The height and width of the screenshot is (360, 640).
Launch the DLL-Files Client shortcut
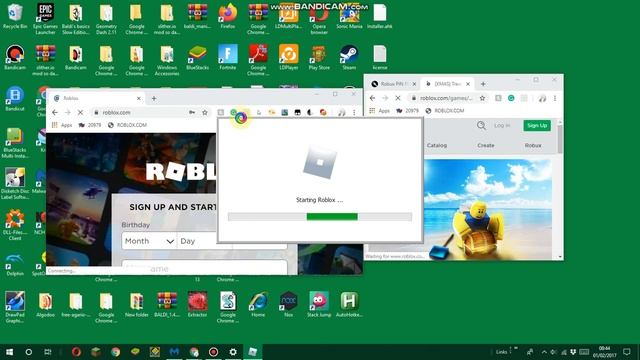(x=15, y=224)
